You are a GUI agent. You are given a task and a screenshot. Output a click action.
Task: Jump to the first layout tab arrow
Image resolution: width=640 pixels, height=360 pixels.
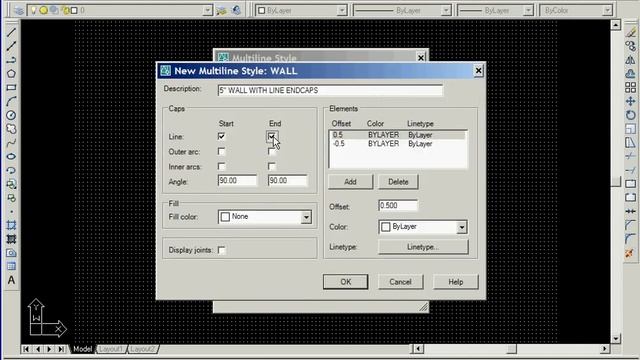coord(26,349)
